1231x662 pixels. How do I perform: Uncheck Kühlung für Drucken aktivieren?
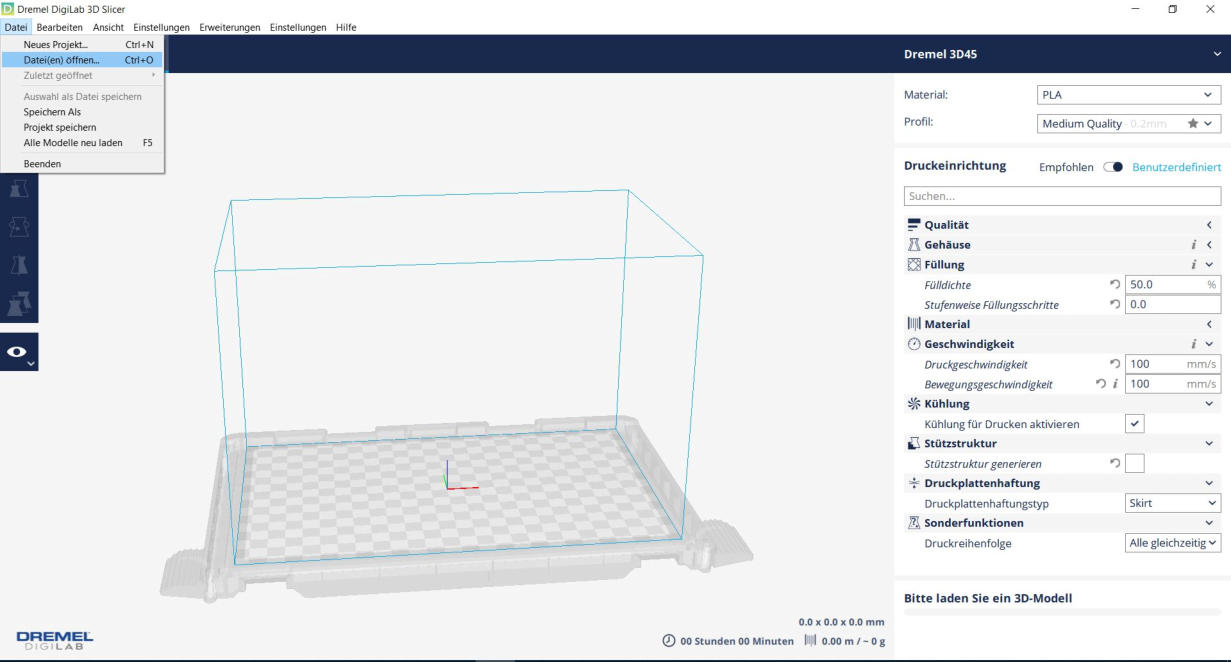[1135, 424]
